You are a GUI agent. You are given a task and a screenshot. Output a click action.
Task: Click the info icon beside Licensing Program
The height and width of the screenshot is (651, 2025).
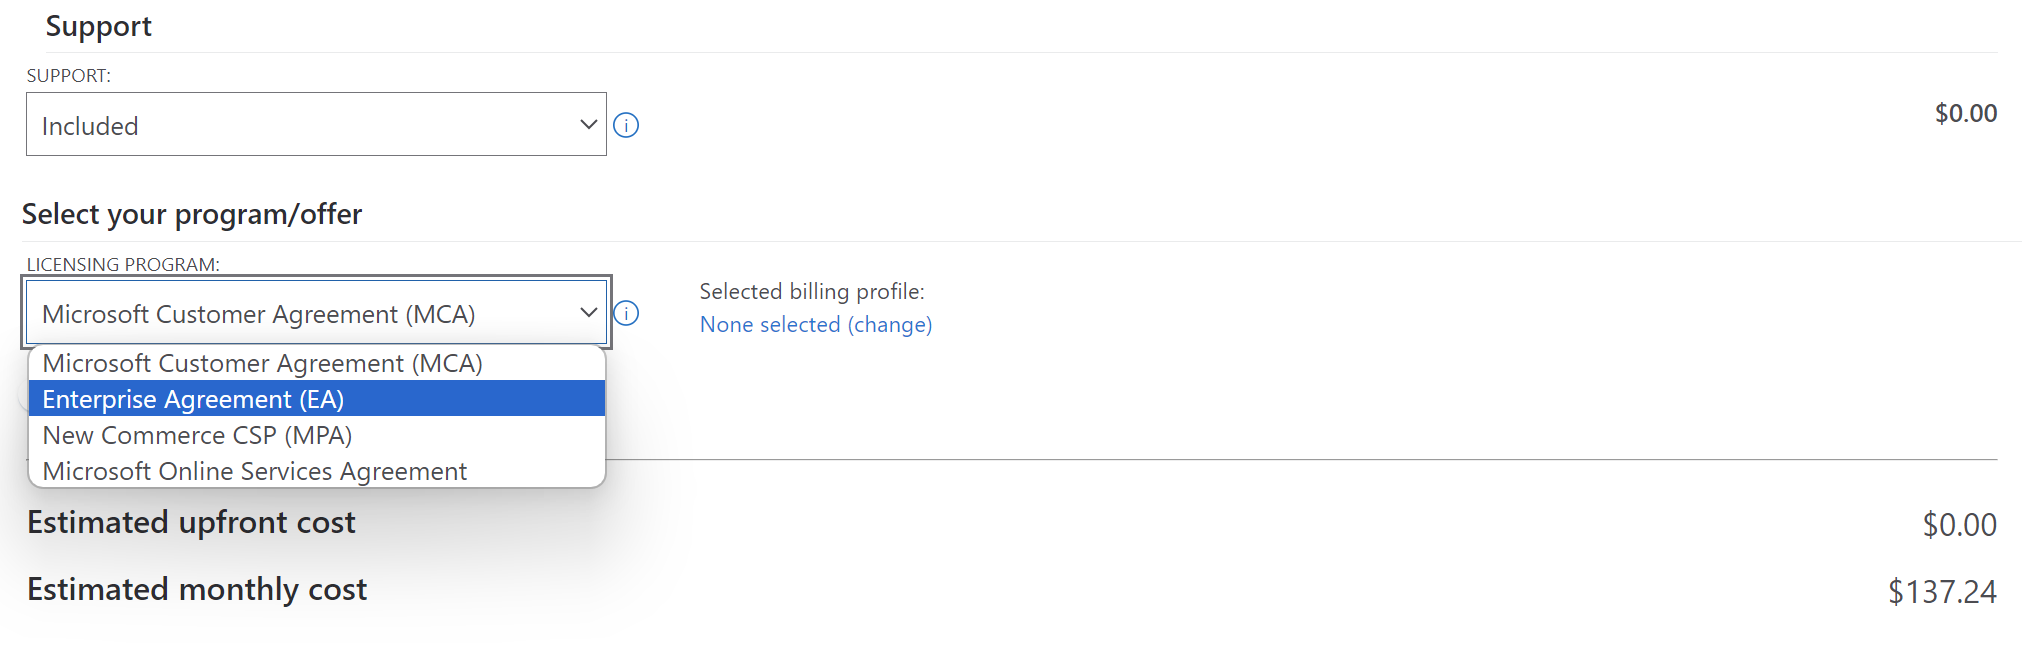pos(626,313)
